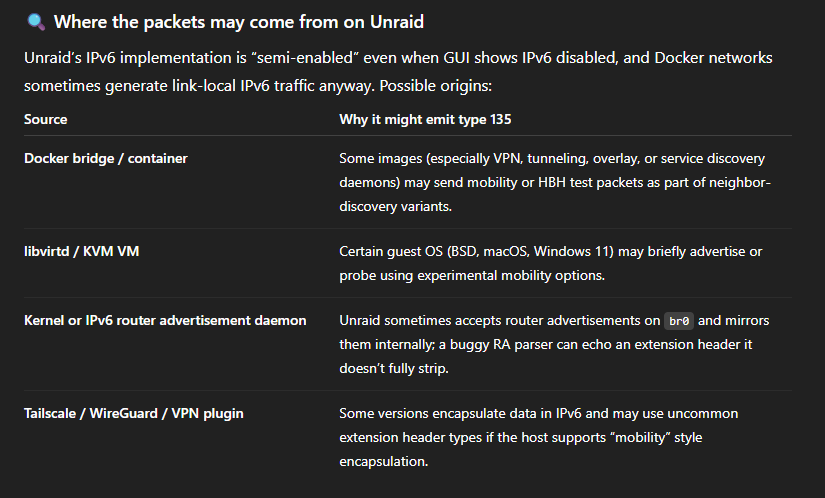Click the buggy RA parser explanation text

click(x=554, y=344)
